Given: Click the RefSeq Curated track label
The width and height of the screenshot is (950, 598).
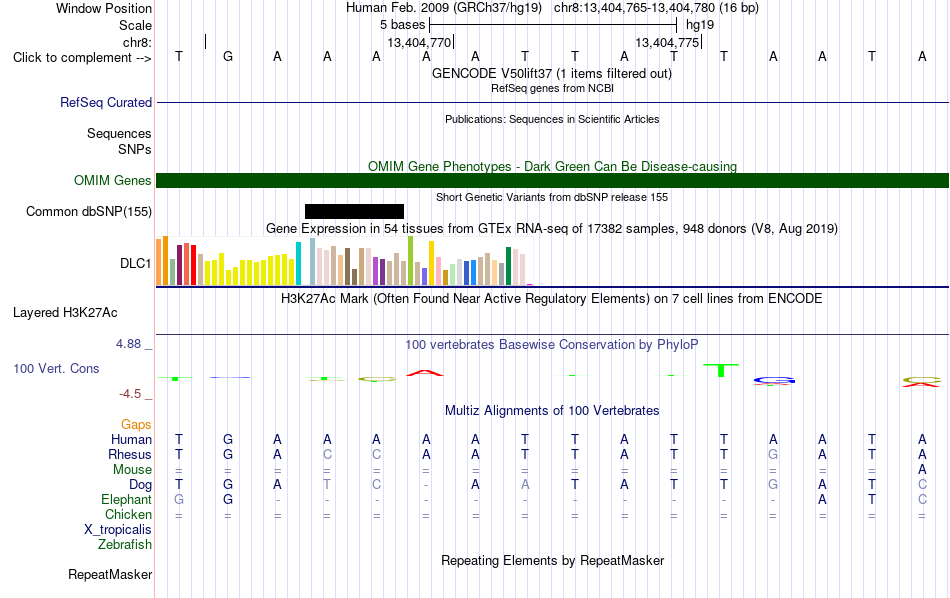Looking at the screenshot, I should click(x=105, y=102).
